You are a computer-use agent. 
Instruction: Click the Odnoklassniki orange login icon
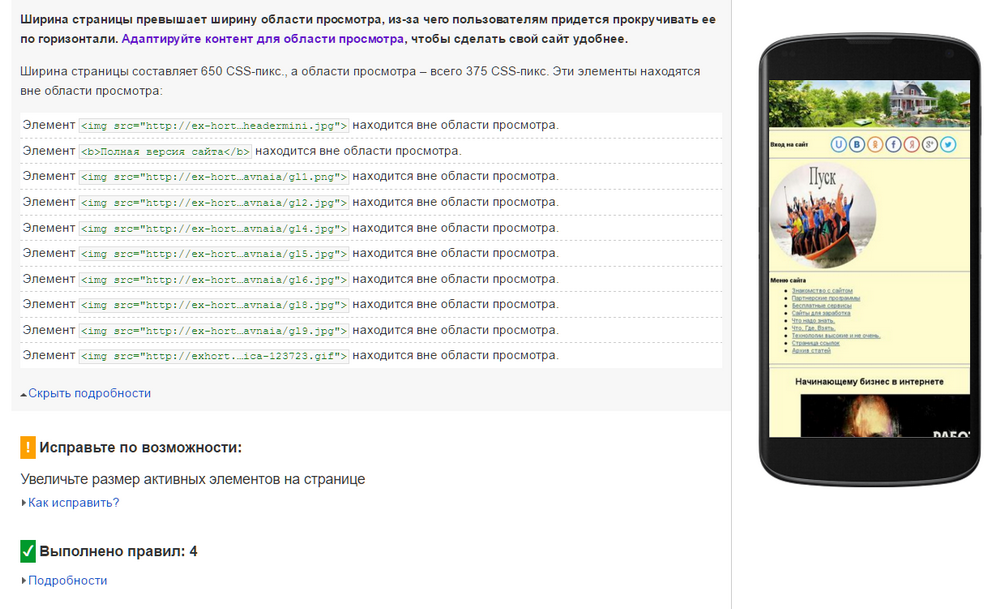coord(876,145)
